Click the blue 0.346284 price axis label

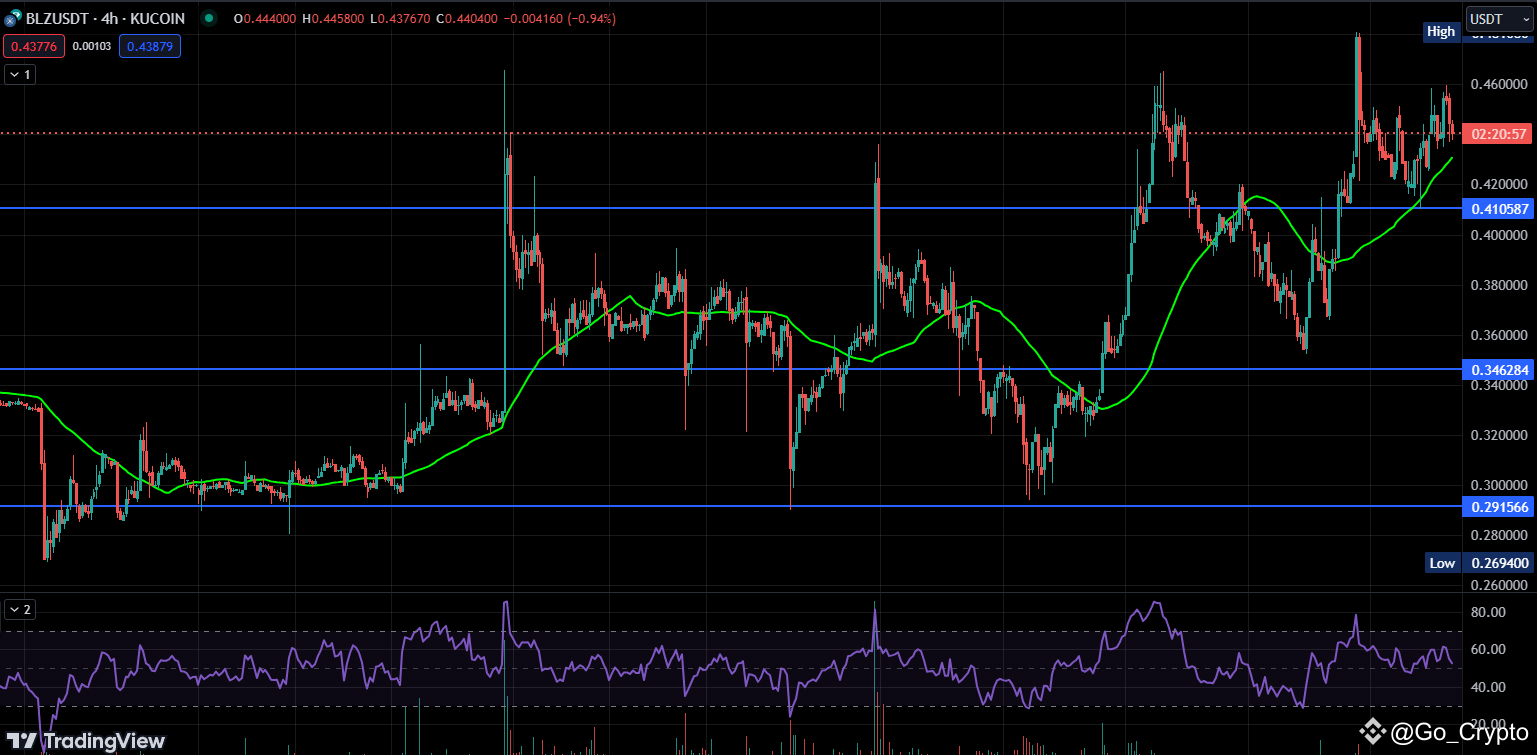click(1498, 370)
